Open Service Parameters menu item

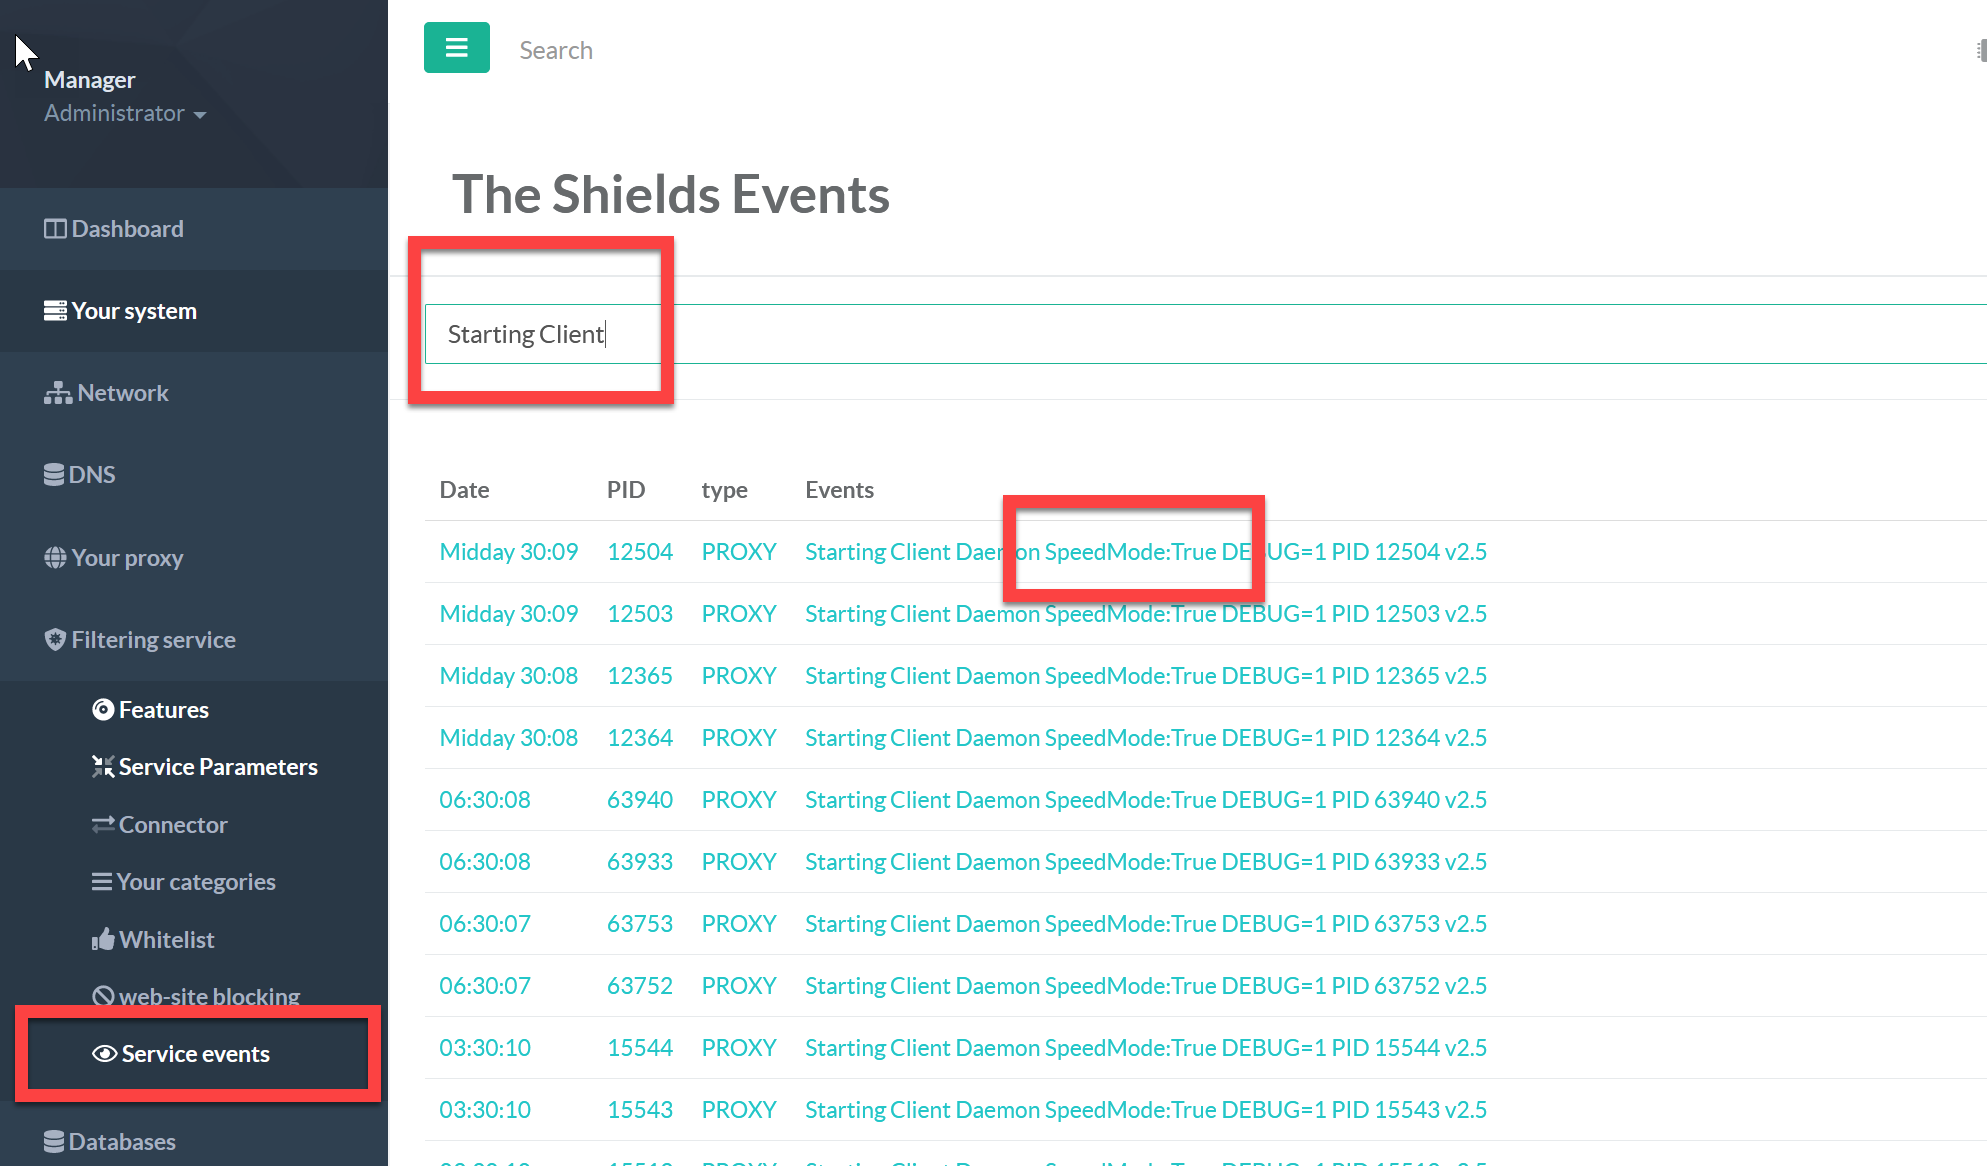pos(217,767)
